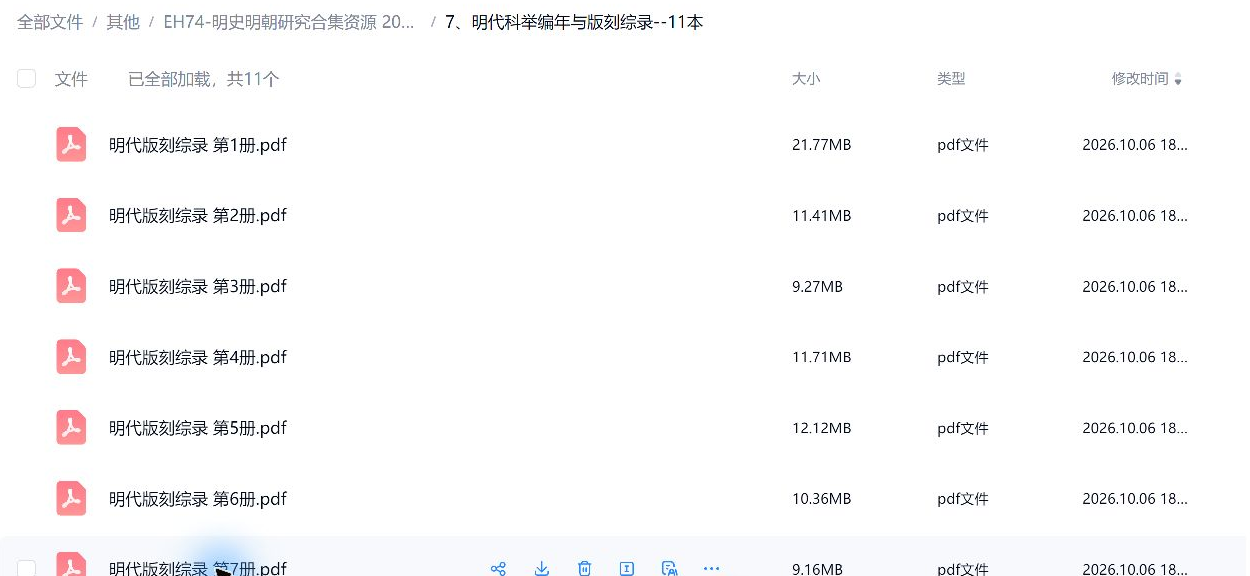Open EH74-明史明朝研究合集资源 breadcrumb folder
This screenshot has height=576, width=1250.
pyautogui.click(x=289, y=22)
